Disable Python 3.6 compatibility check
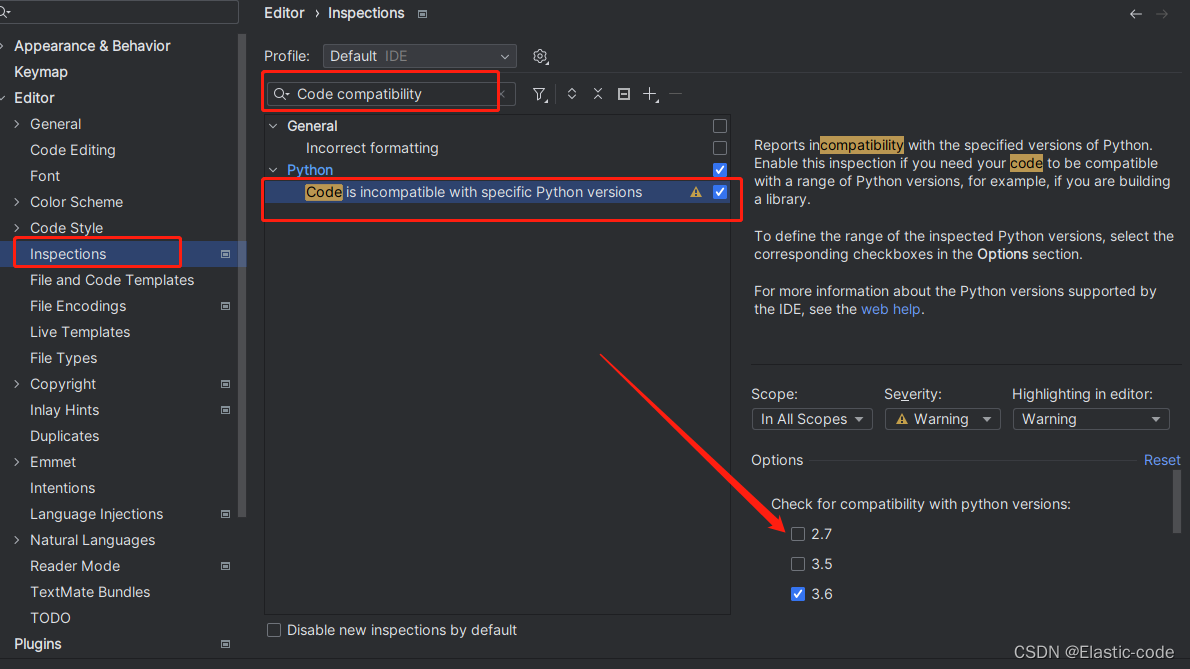 797,594
